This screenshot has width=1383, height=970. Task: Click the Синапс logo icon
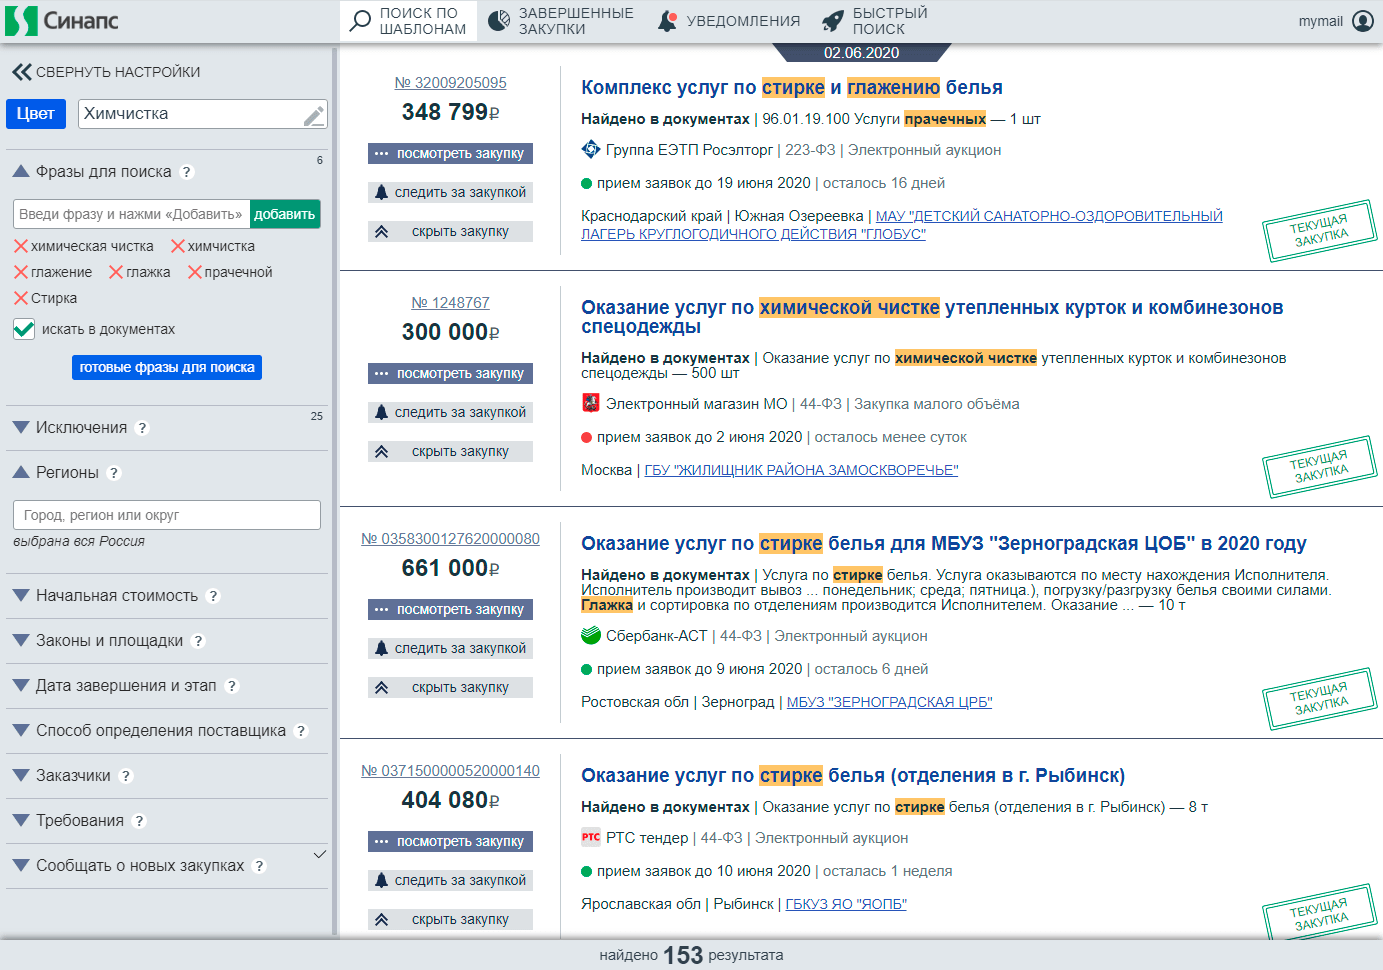pyautogui.click(x=21, y=21)
